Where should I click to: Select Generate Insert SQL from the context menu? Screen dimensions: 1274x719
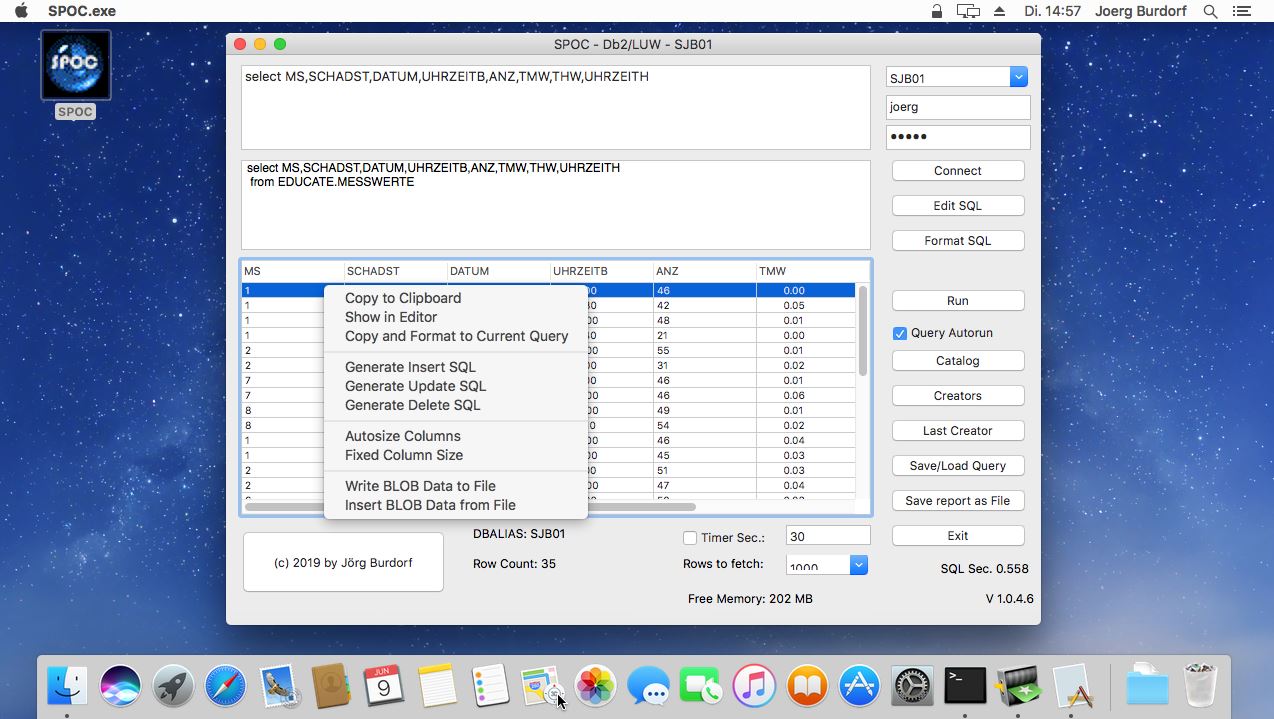point(410,367)
